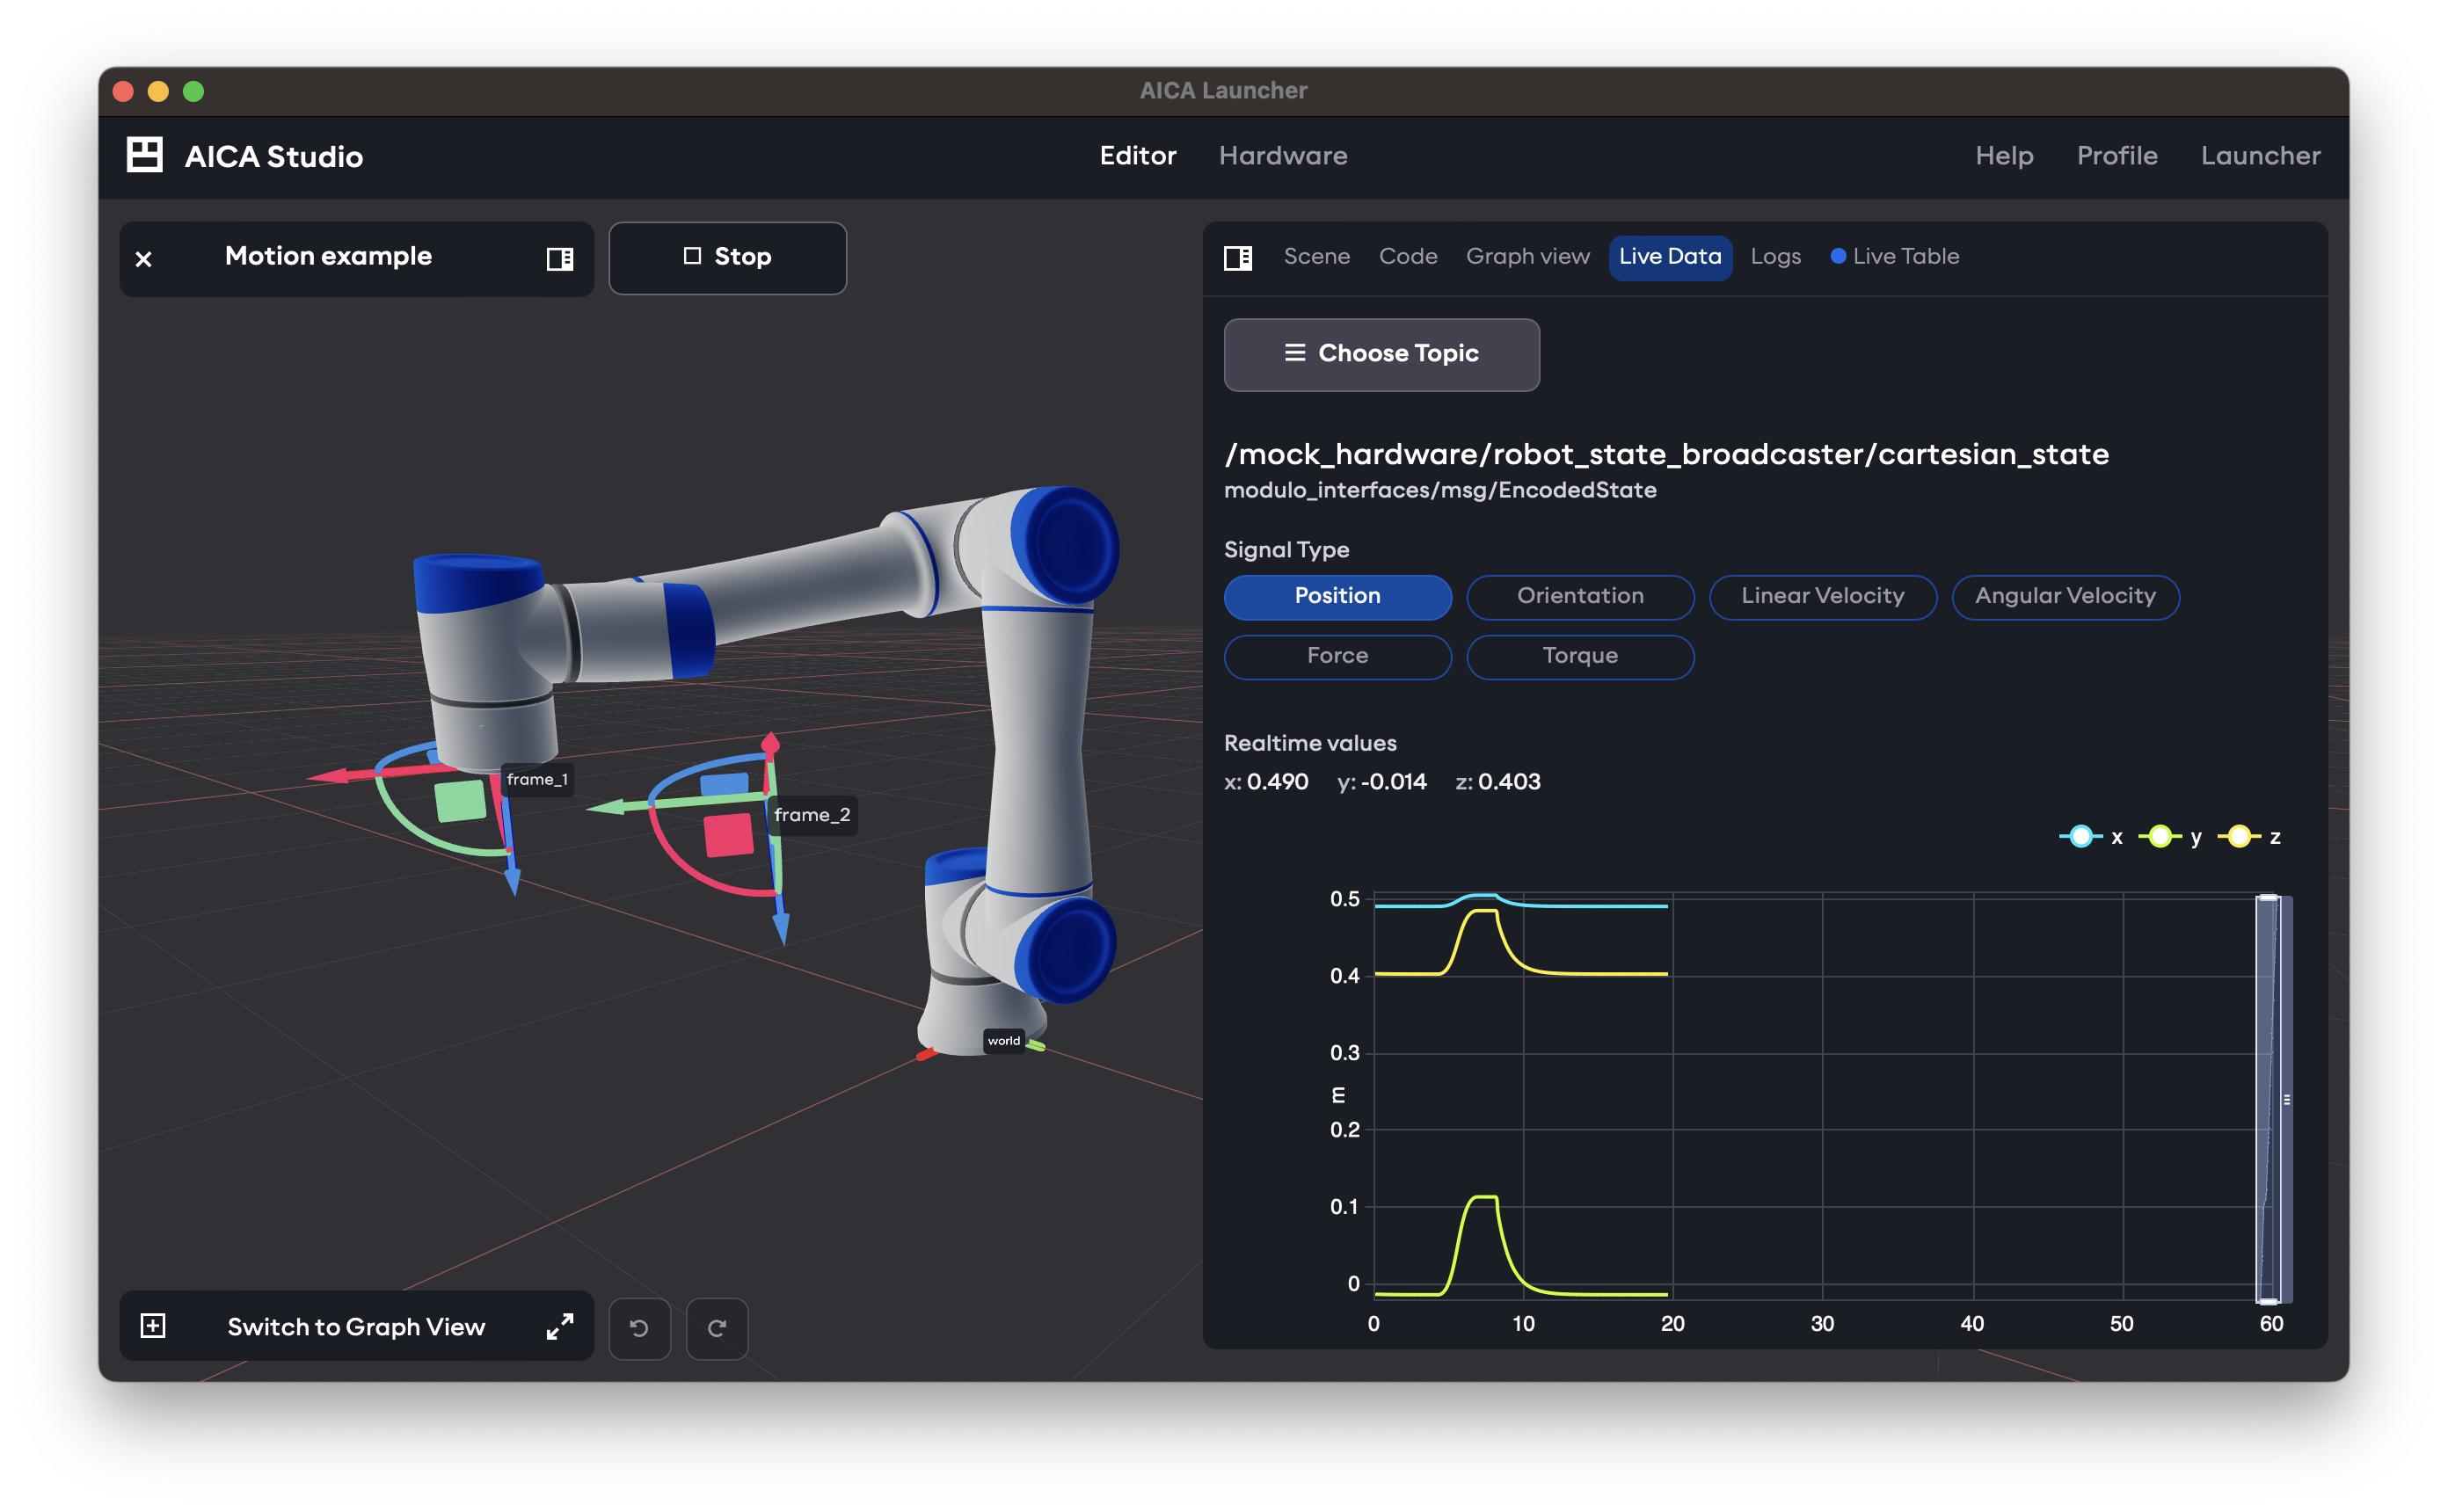Expand the 3D view to fullscreen
The height and width of the screenshot is (1512, 2448).
point(560,1326)
